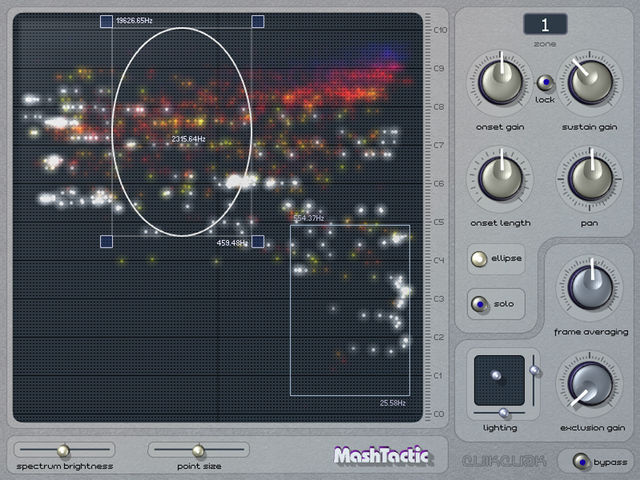This screenshot has width=640, height=480.
Task: Click the lighting horizontal slider handle
Action: 504,413
